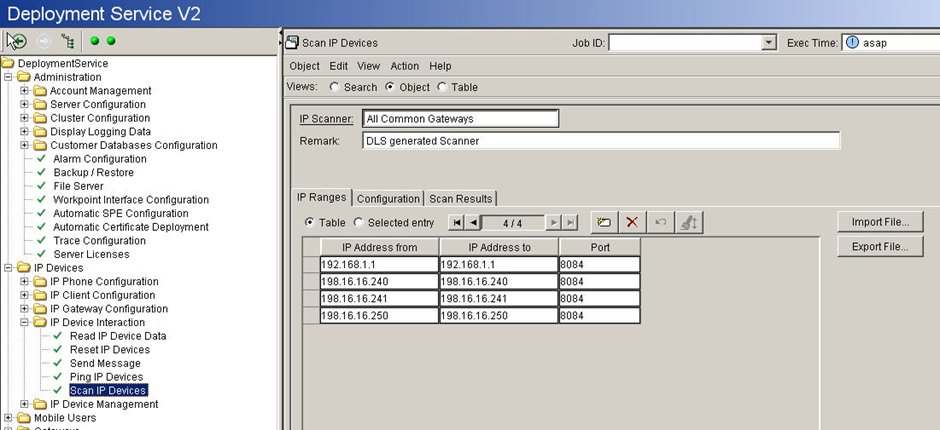
Task: Switch to the Configuration tab
Action: tap(388, 199)
